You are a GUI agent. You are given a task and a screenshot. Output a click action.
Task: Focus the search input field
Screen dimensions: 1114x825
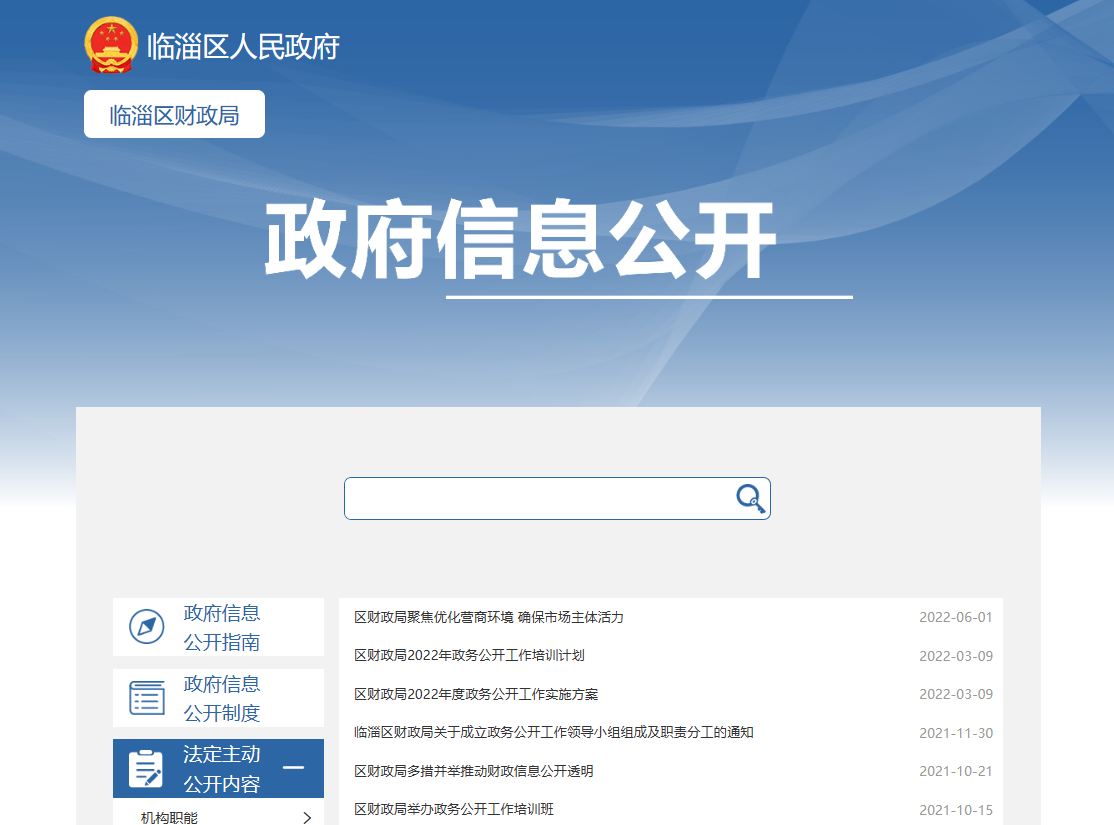(540, 498)
